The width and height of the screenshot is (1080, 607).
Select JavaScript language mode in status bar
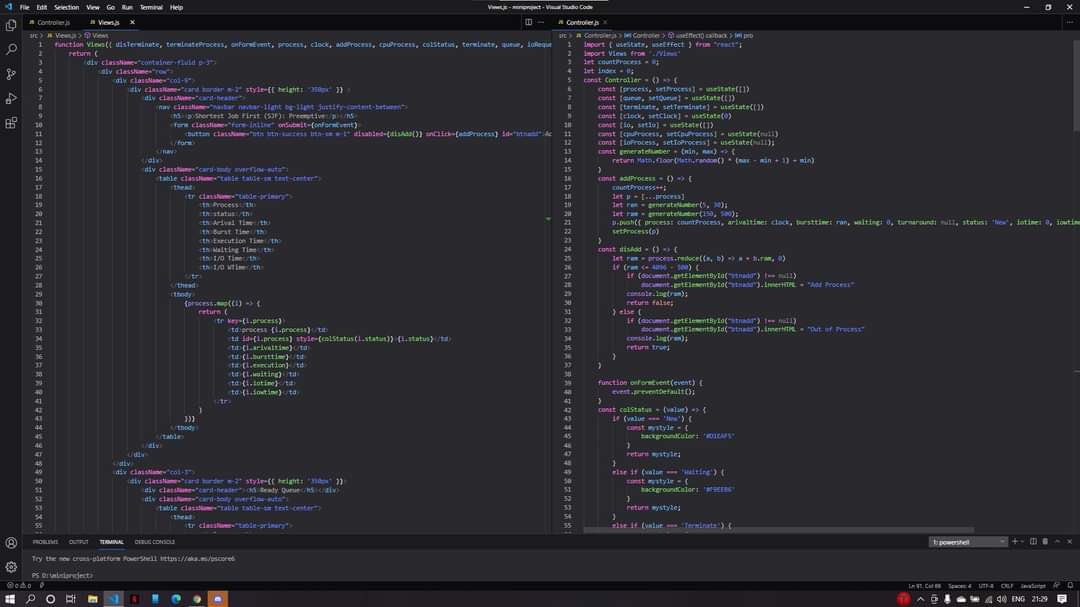tap(1033, 586)
